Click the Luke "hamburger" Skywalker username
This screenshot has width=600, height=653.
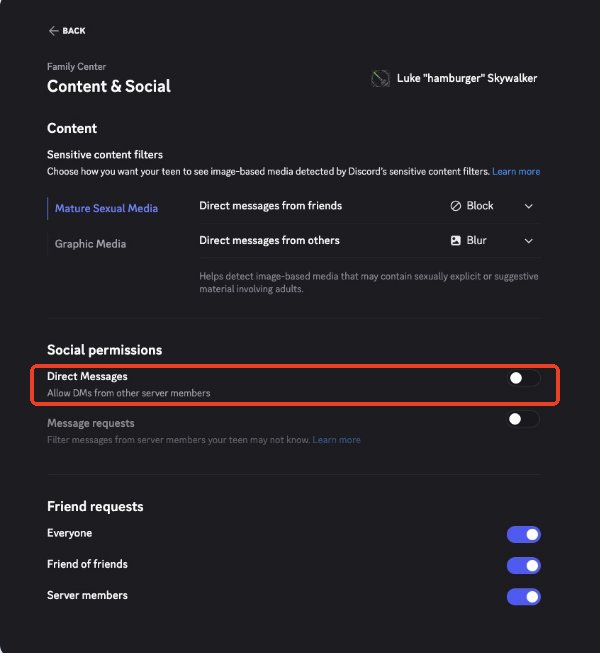coord(467,78)
